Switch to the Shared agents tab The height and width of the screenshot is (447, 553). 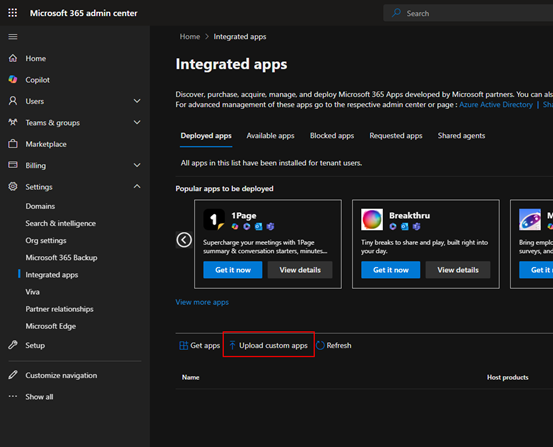pos(461,136)
